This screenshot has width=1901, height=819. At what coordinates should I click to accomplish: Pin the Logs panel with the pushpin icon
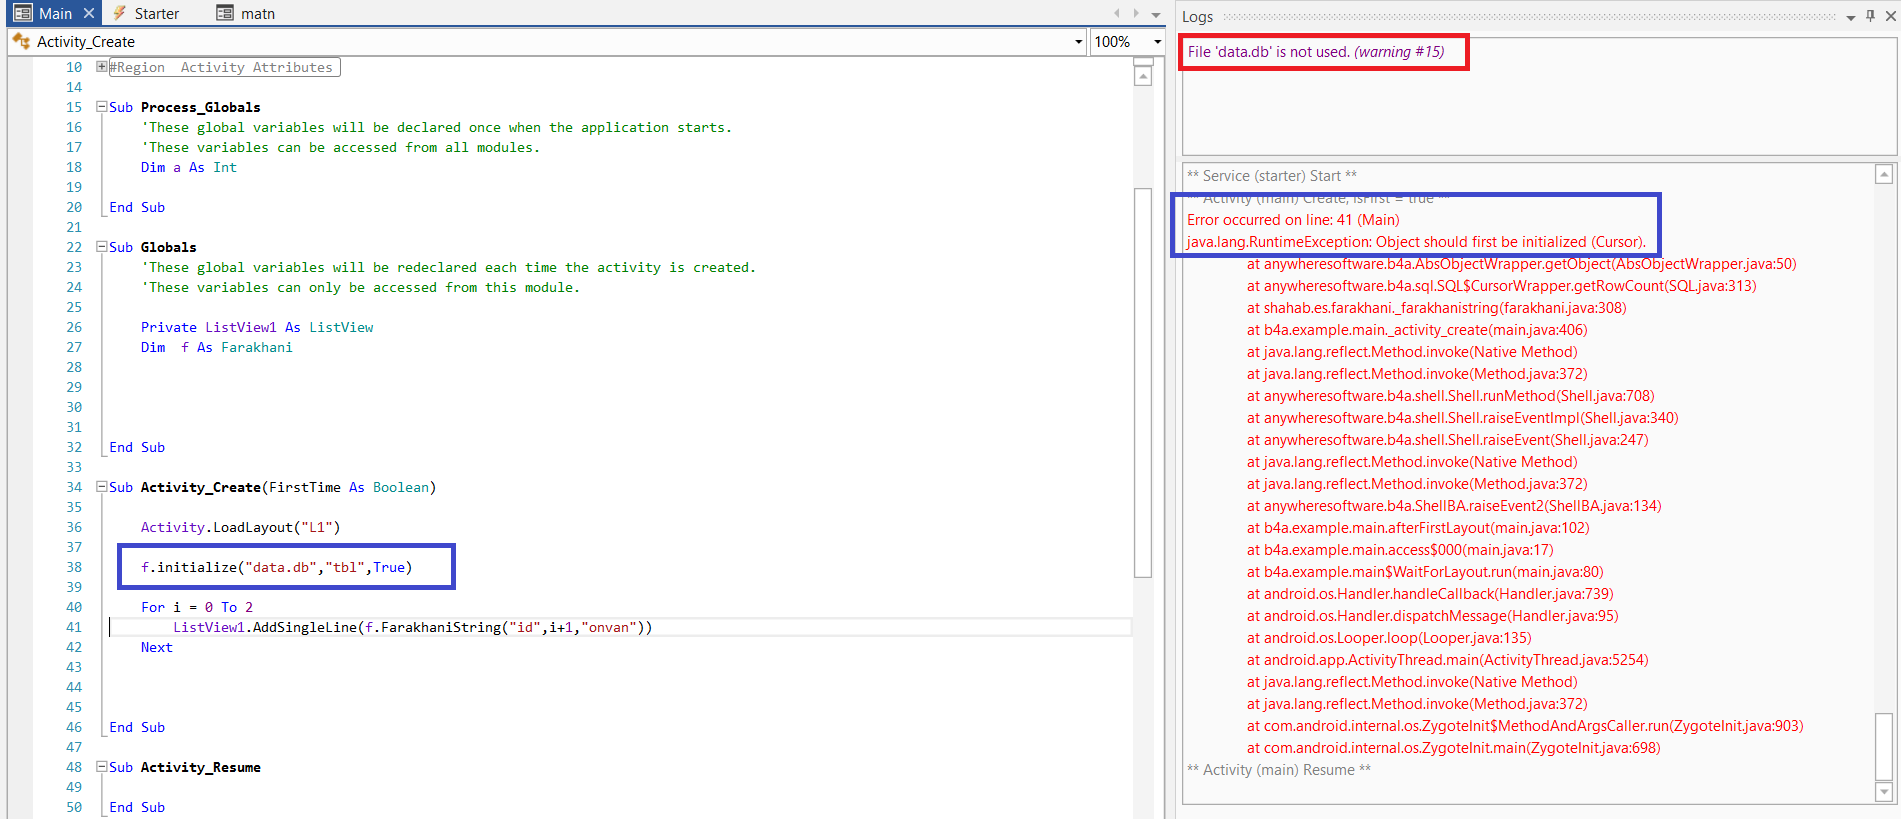(x=1870, y=16)
